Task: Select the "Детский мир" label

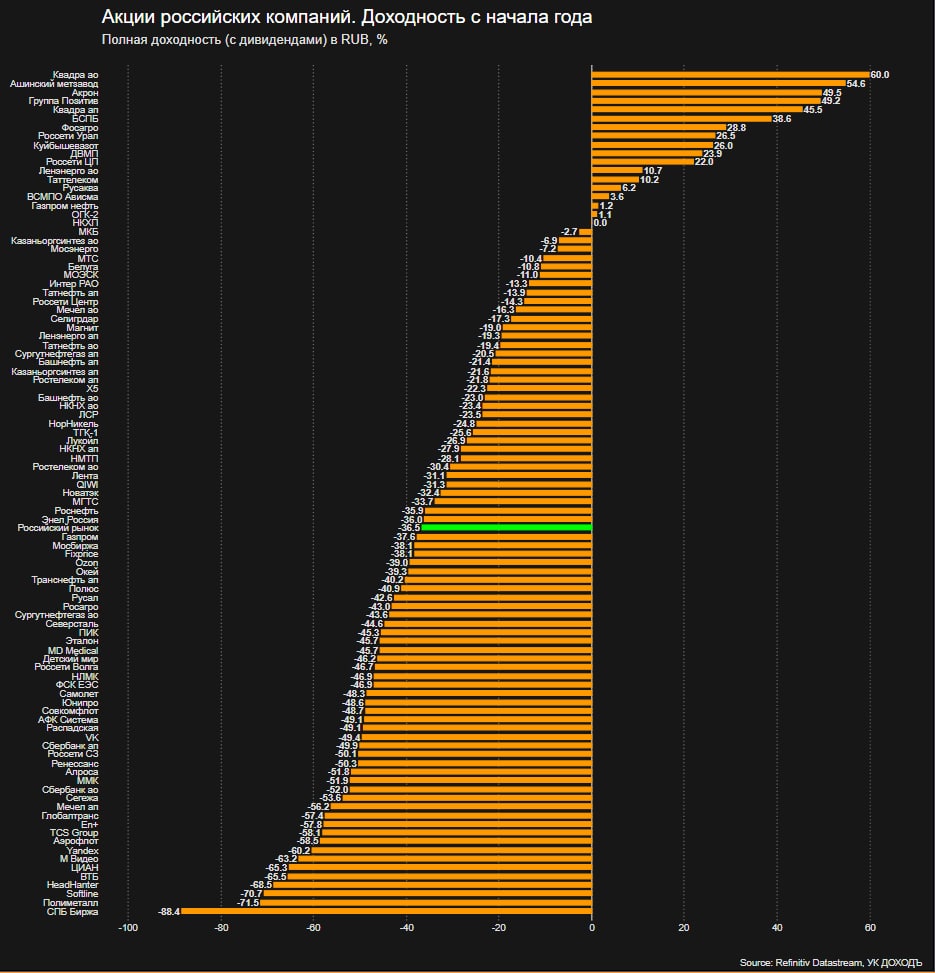Action: [x=71, y=659]
